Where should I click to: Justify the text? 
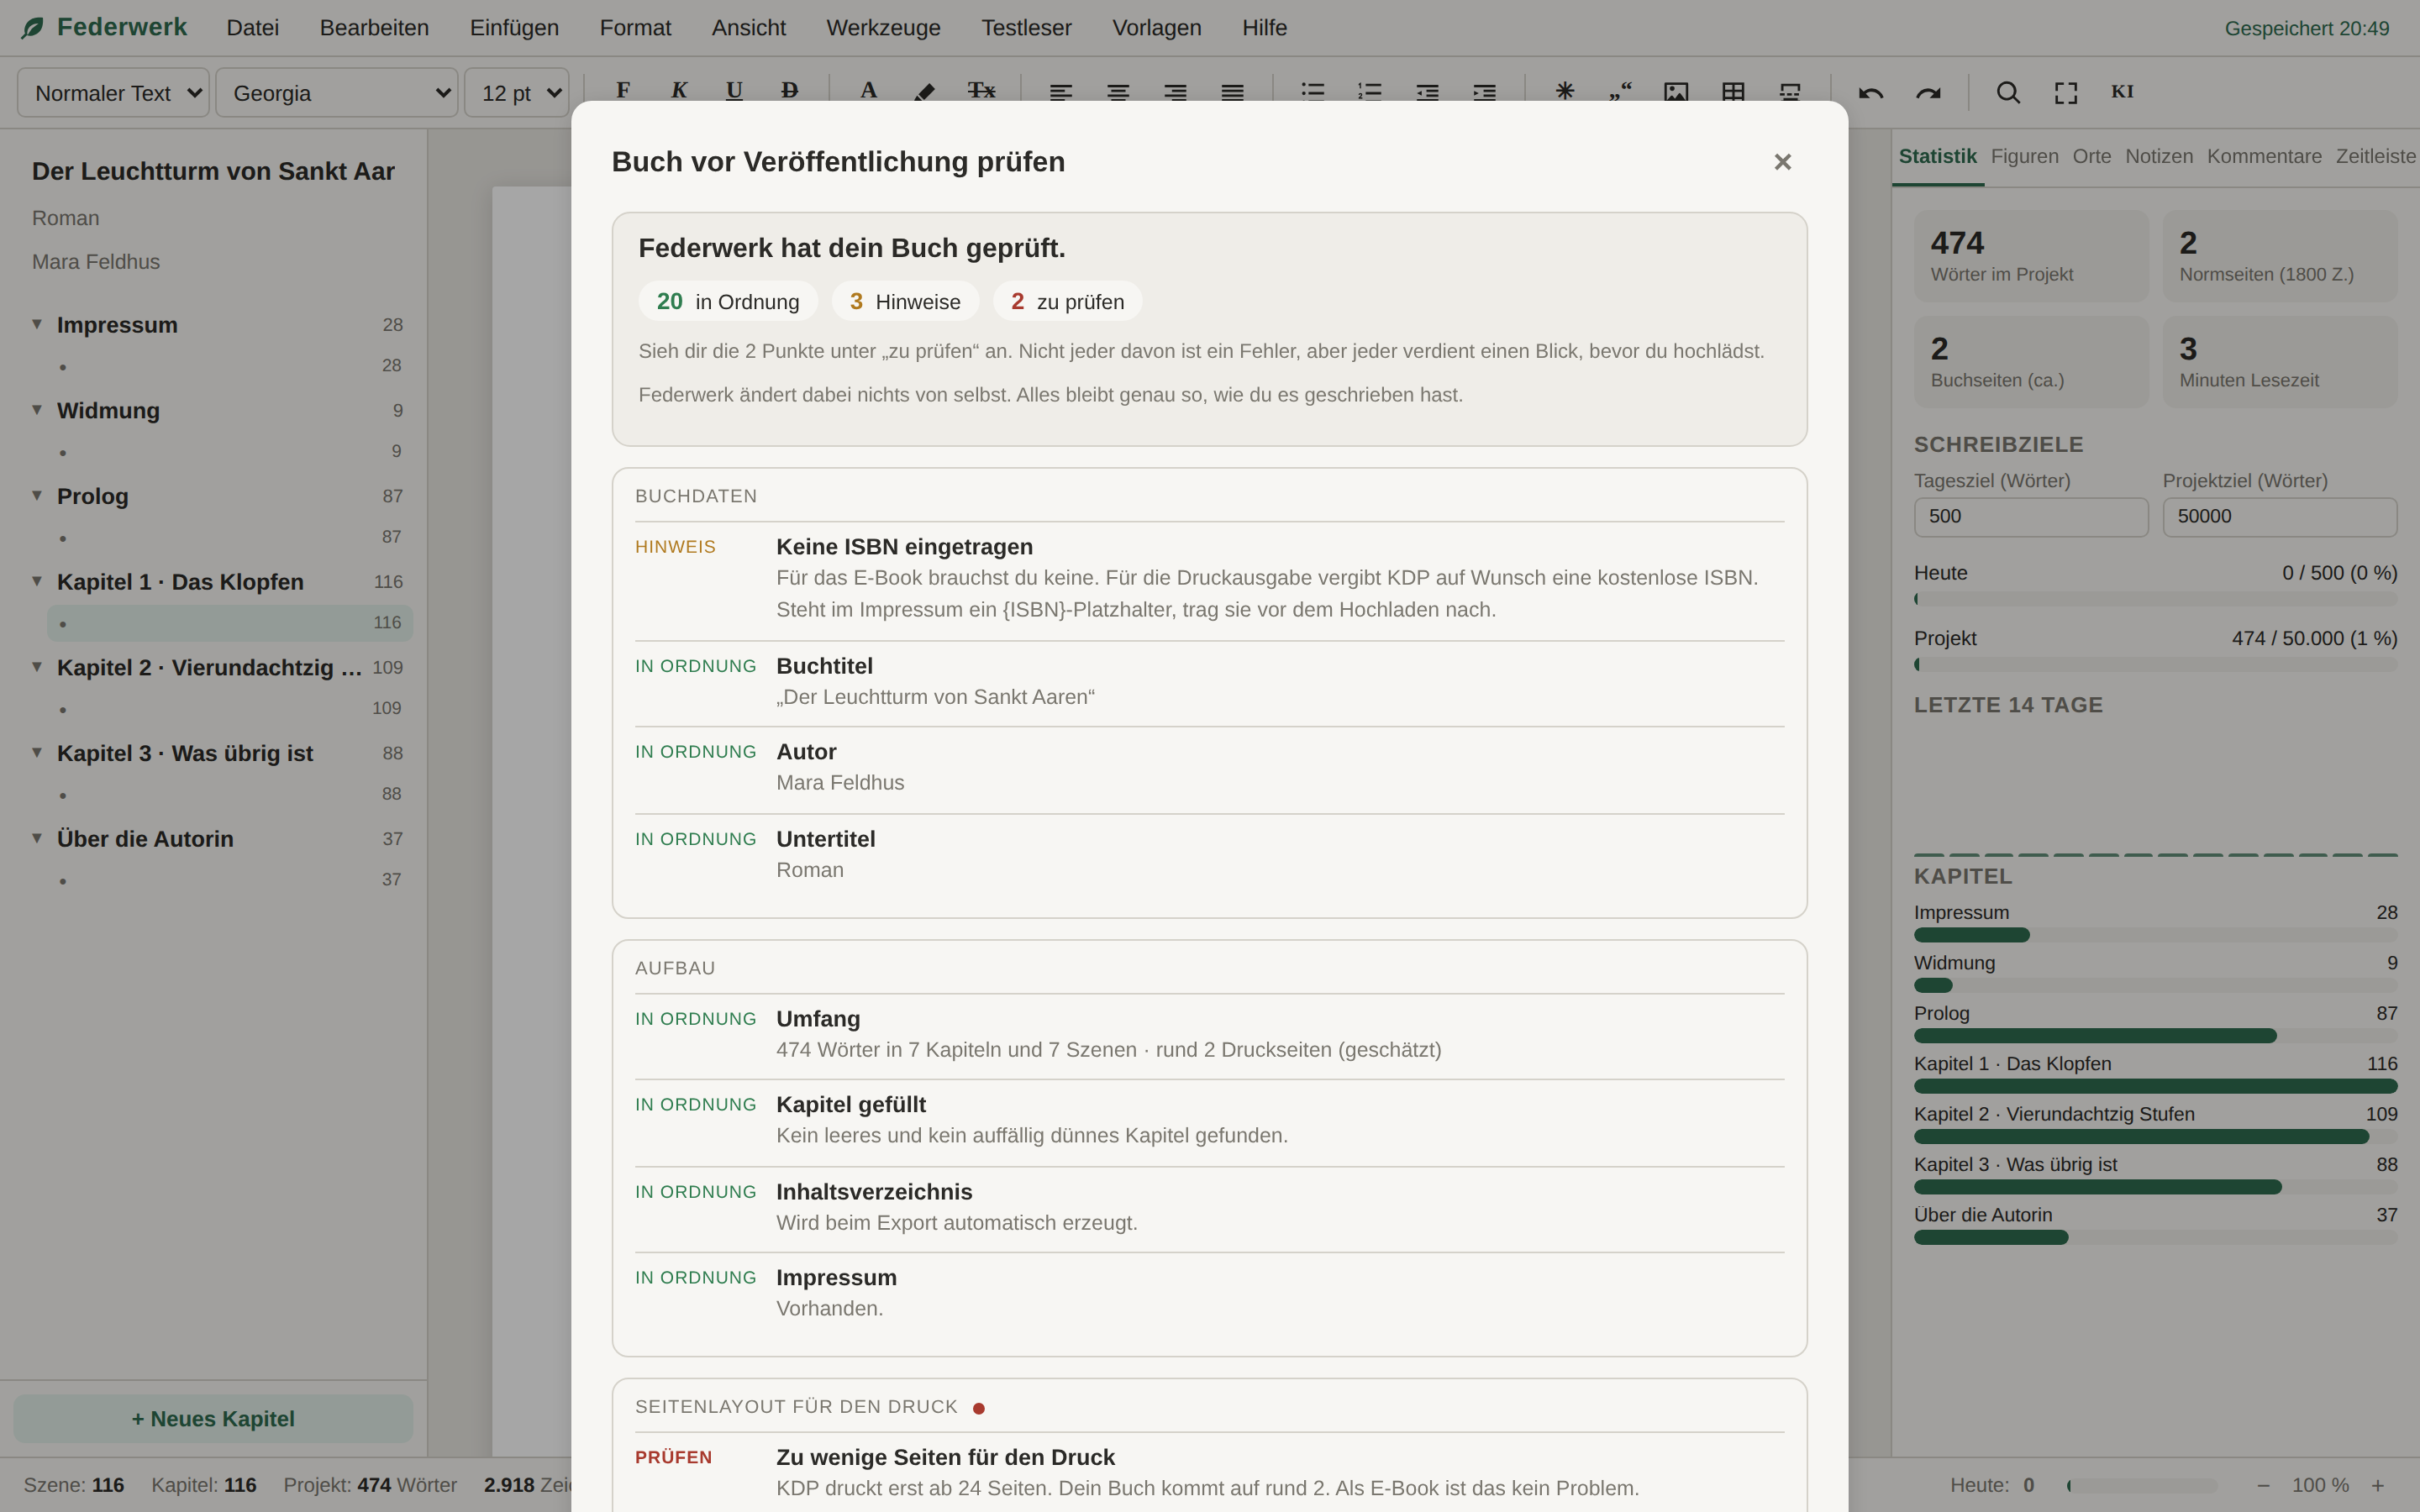(1232, 92)
